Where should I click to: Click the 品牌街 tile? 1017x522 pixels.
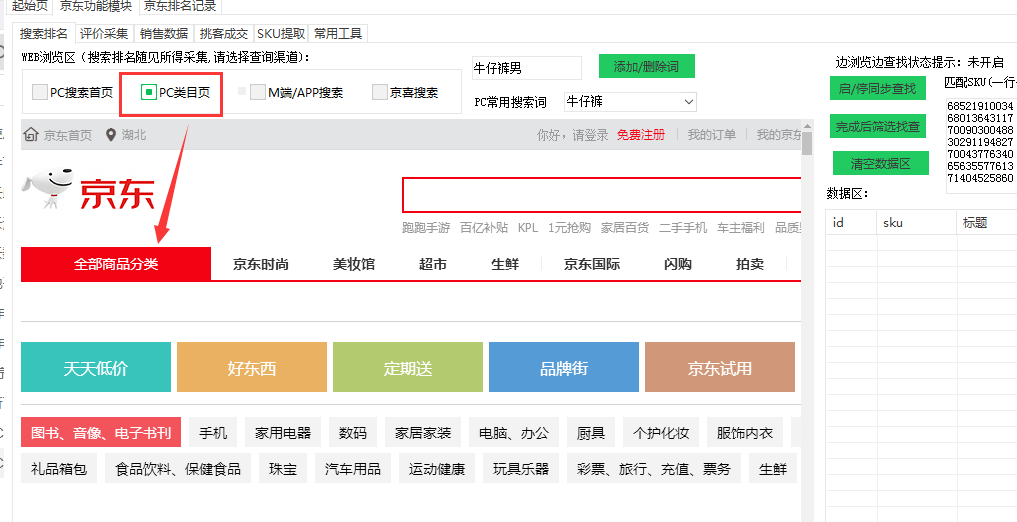click(x=564, y=367)
